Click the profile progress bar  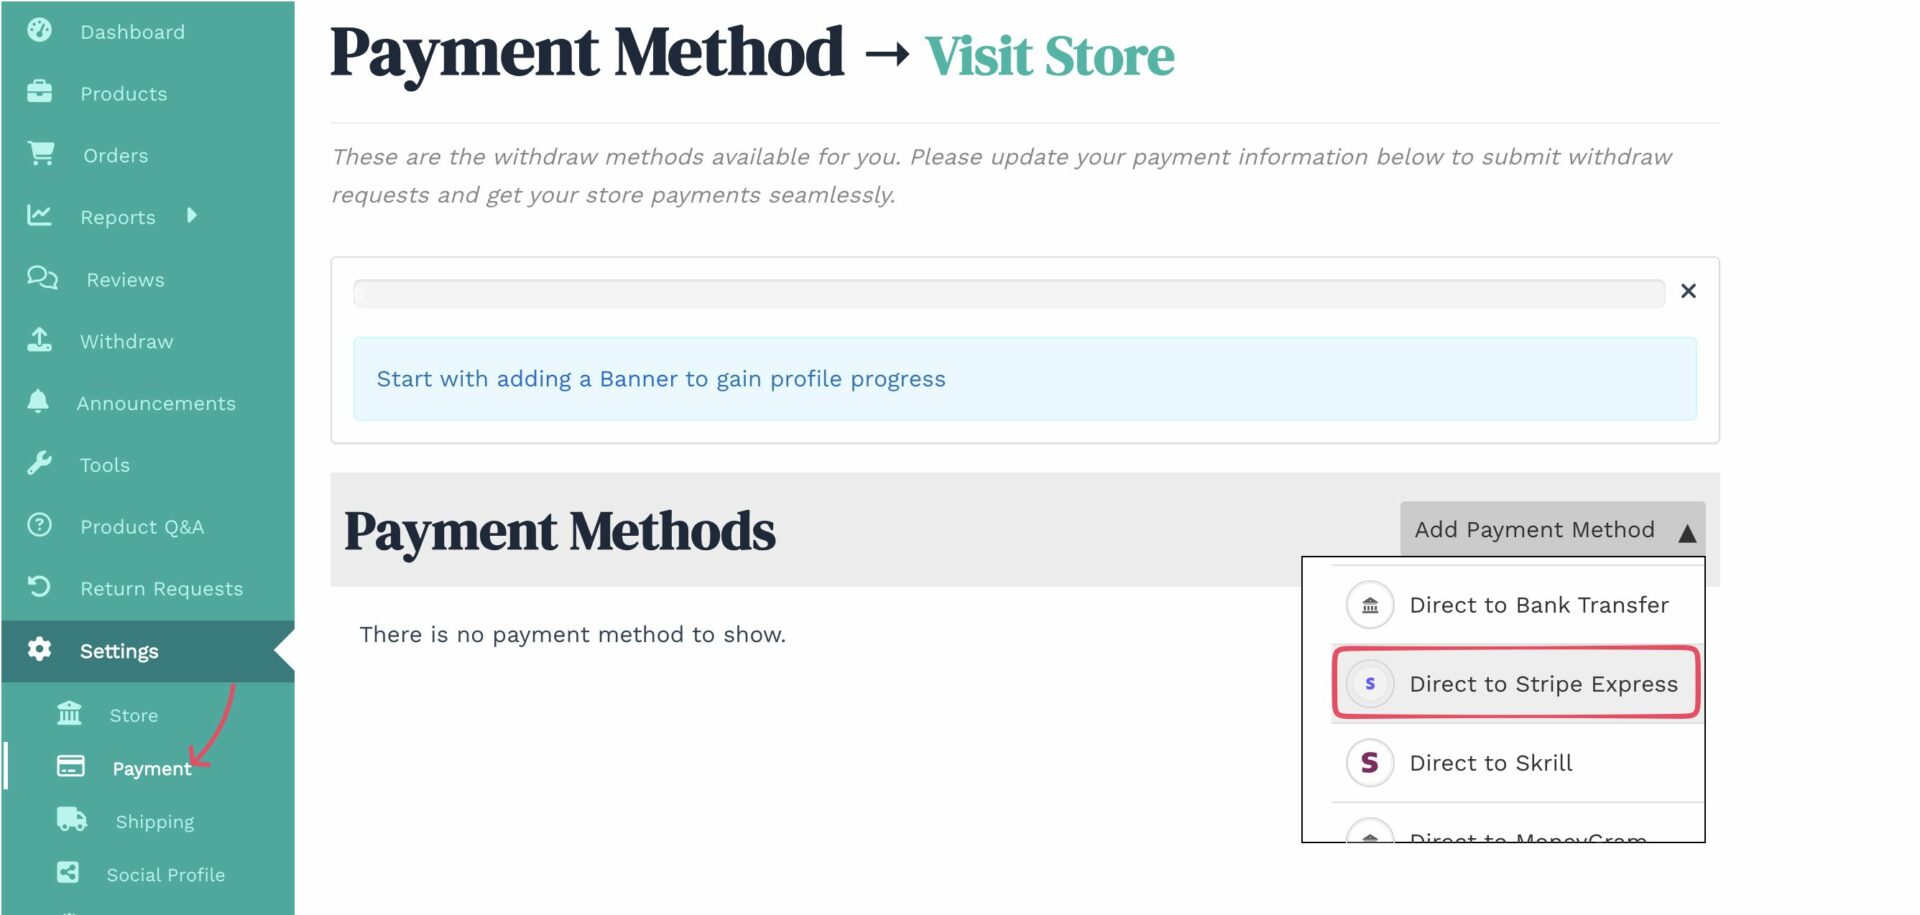click(x=1008, y=292)
